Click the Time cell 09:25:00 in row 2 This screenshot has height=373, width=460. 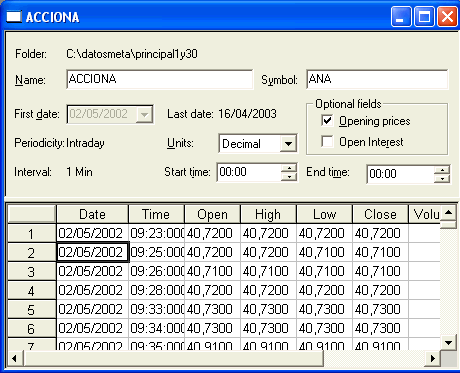coord(156,252)
